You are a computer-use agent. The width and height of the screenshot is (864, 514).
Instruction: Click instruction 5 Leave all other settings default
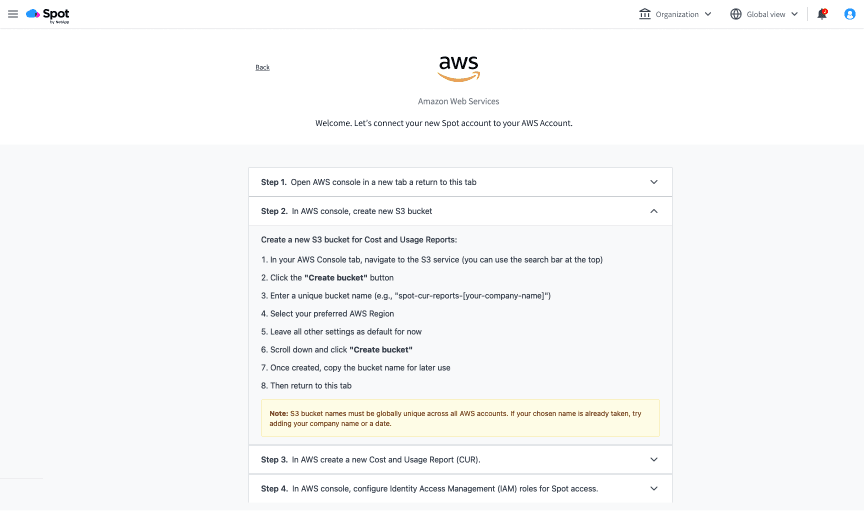[x=341, y=332]
